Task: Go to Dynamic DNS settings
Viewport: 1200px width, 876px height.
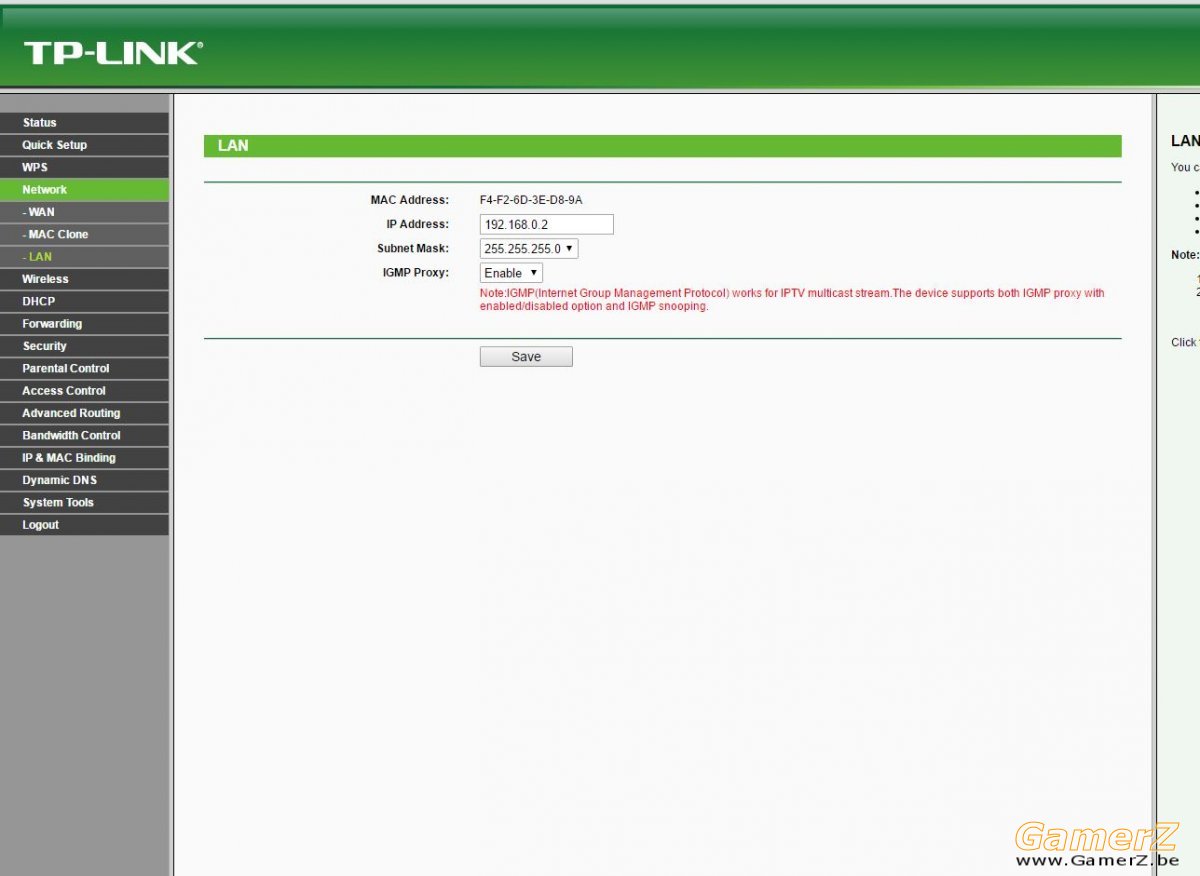Action: (x=84, y=480)
